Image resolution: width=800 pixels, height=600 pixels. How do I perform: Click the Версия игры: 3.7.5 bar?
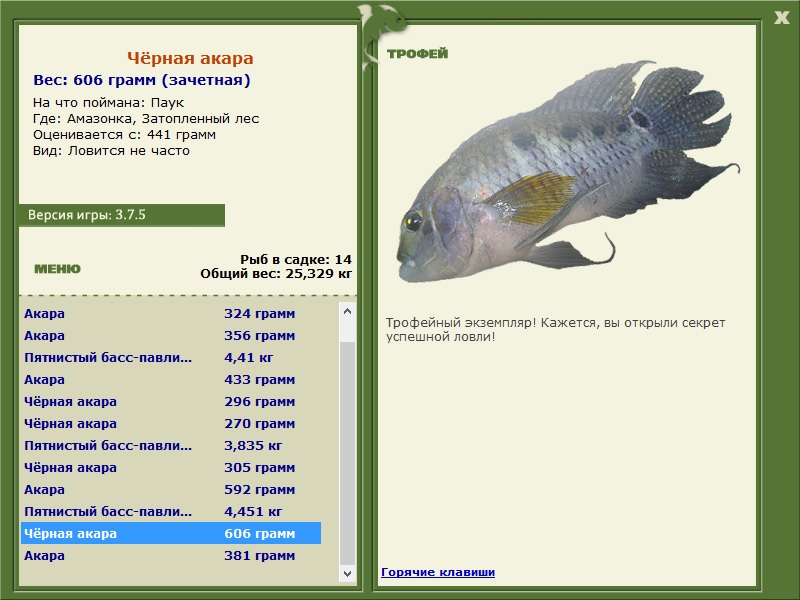coord(122,215)
